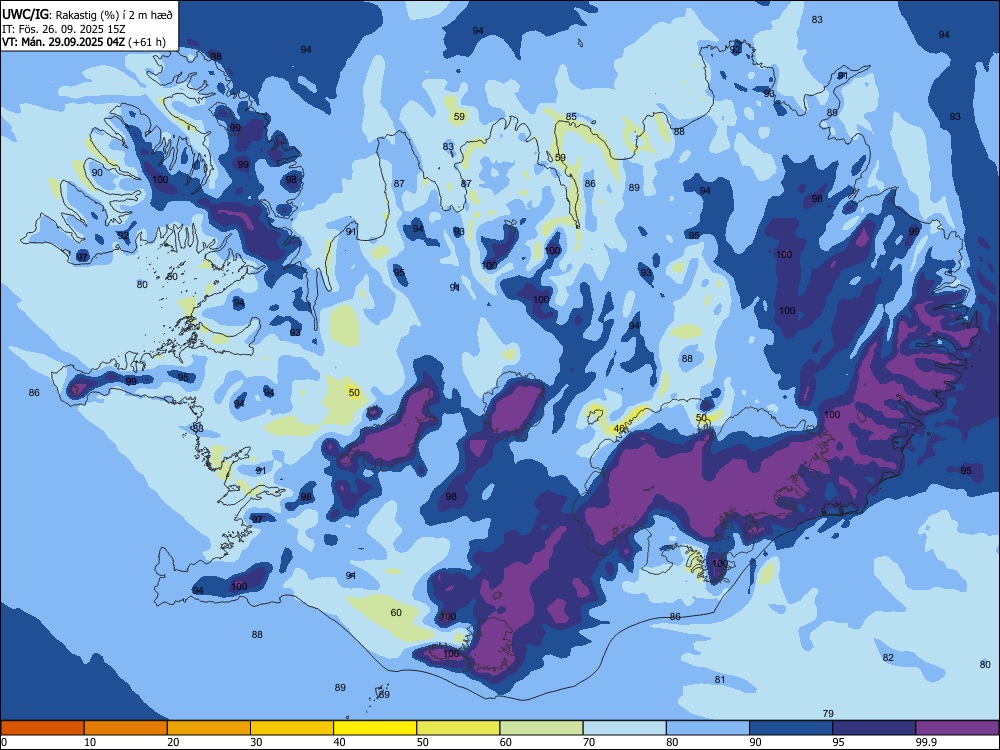This screenshot has height=750, width=1000.
Task: Click the '10' legend tick label
Action: coord(90,742)
